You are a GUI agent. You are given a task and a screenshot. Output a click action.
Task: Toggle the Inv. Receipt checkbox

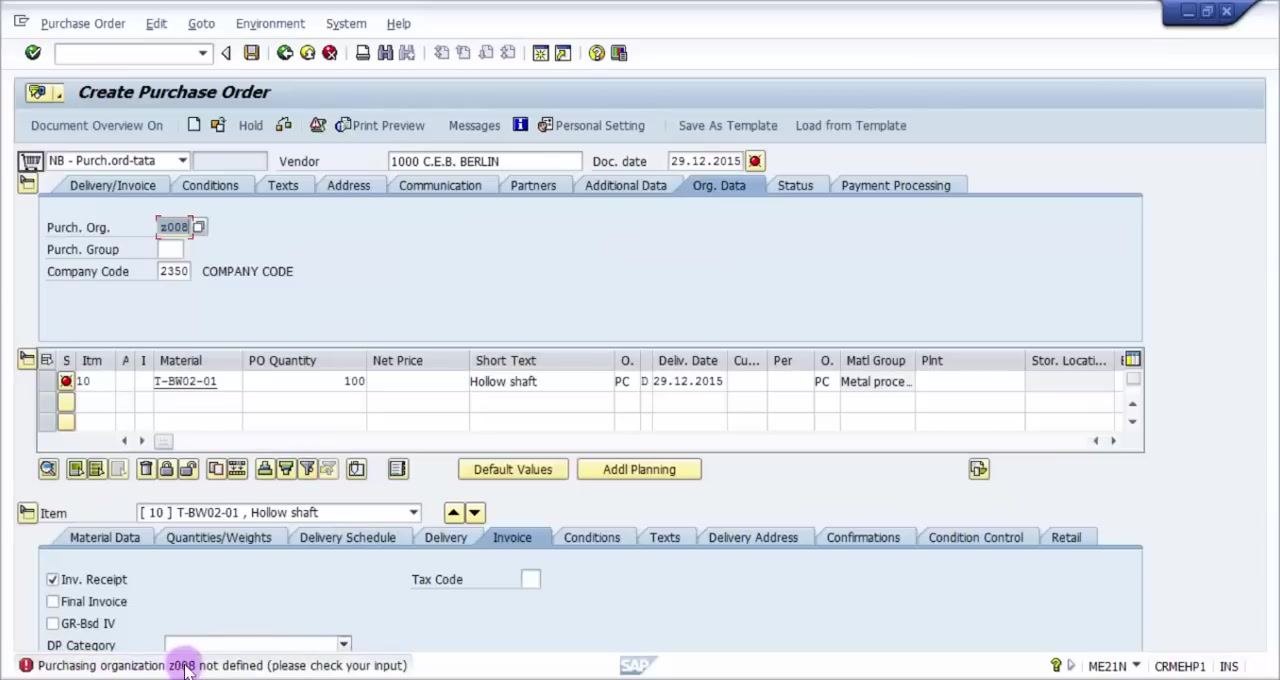tap(53, 579)
